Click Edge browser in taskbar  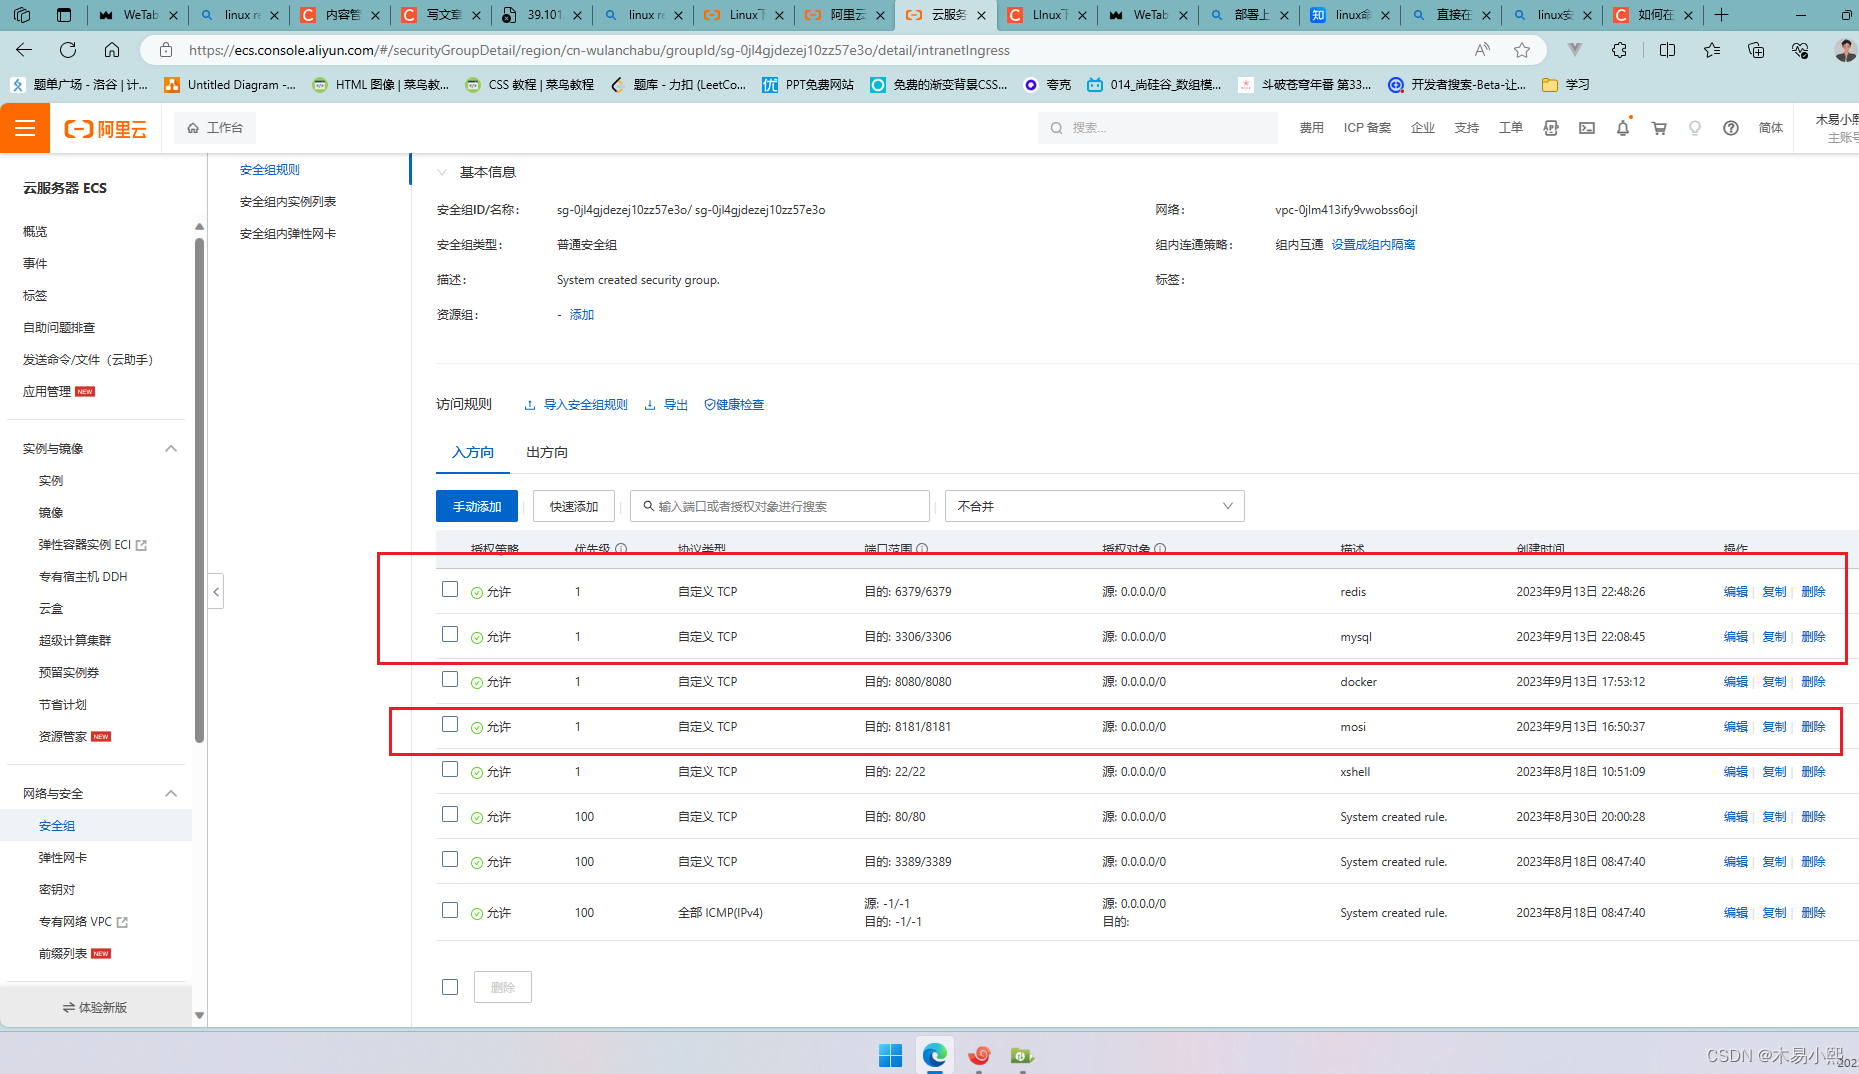tap(935, 1055)
